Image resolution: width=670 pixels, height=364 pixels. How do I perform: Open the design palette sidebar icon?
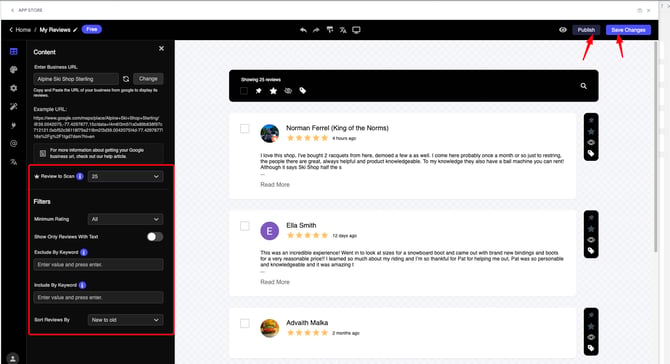(x=14, y=70)
